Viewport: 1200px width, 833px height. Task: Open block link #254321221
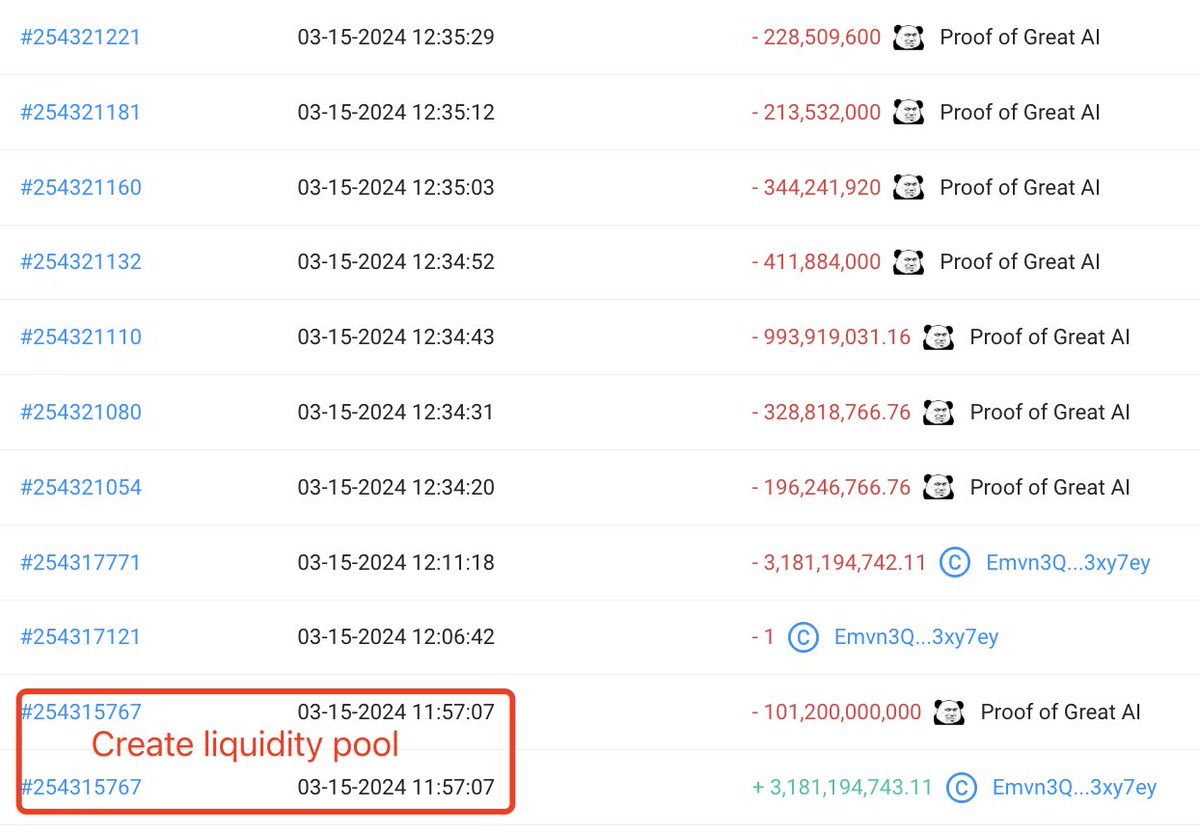81,38
